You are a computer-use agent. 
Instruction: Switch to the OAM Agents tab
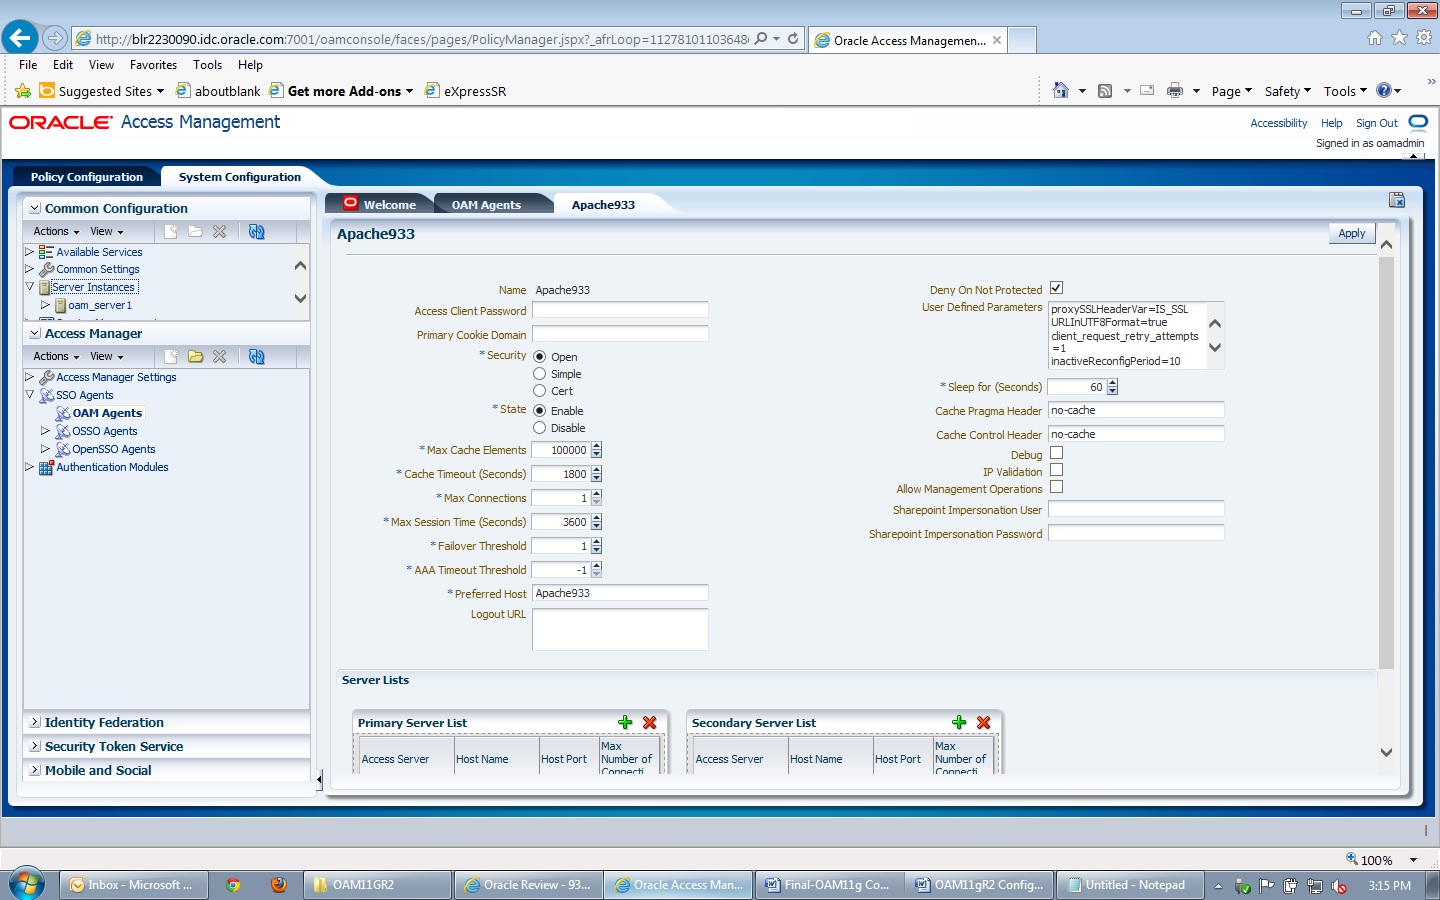486,204
